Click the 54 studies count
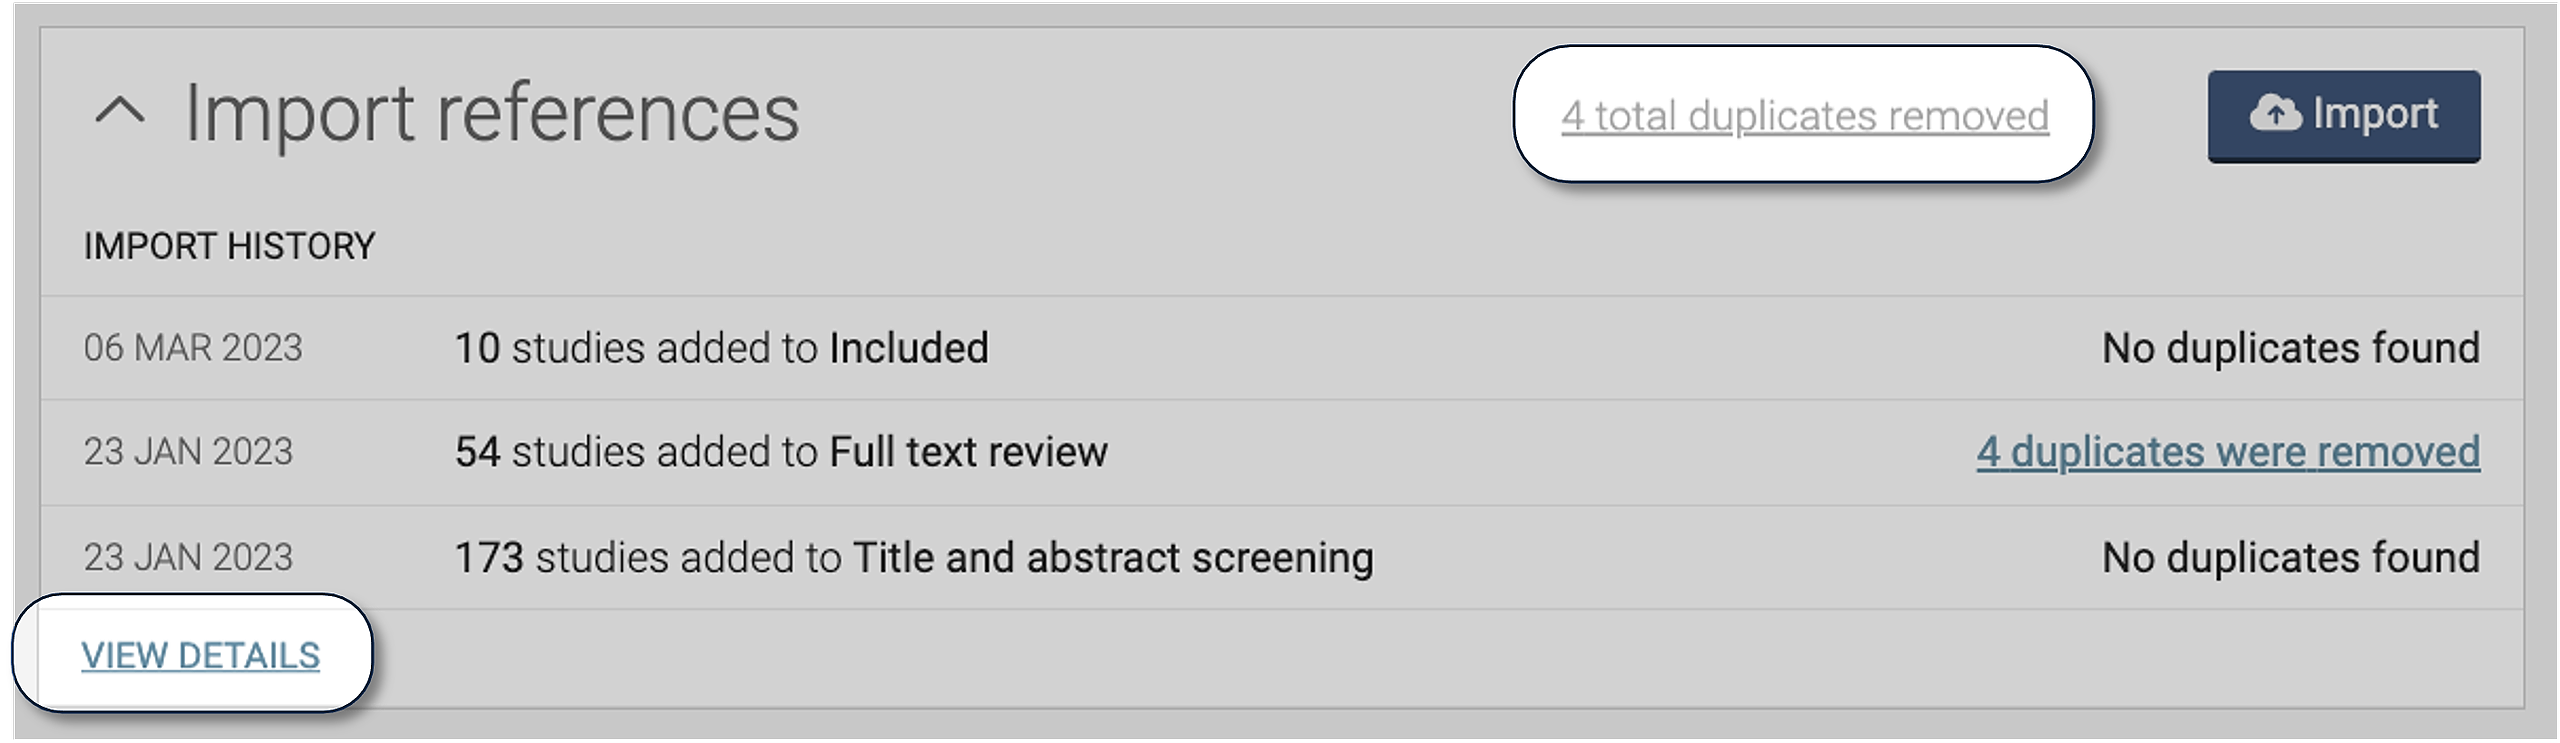2560x743 pixels. (477, 452)
